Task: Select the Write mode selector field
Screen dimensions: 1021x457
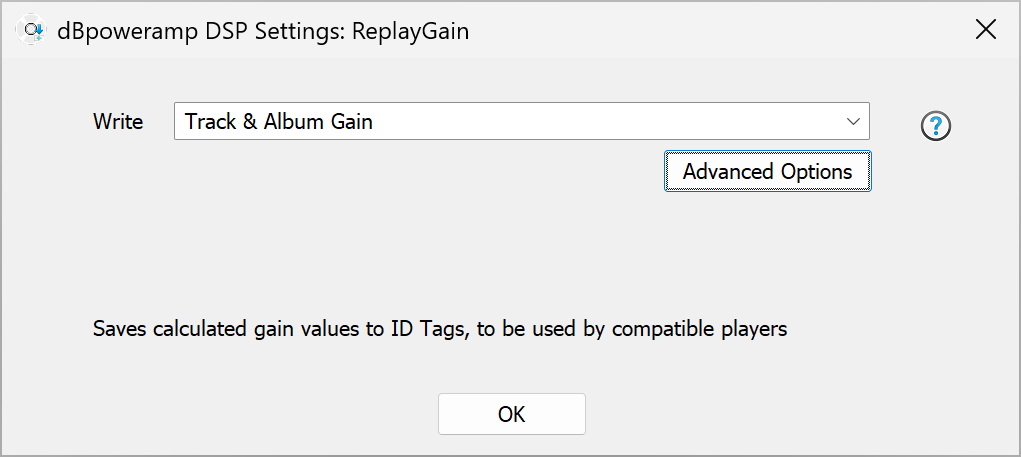Action: [x=520, y=122]
